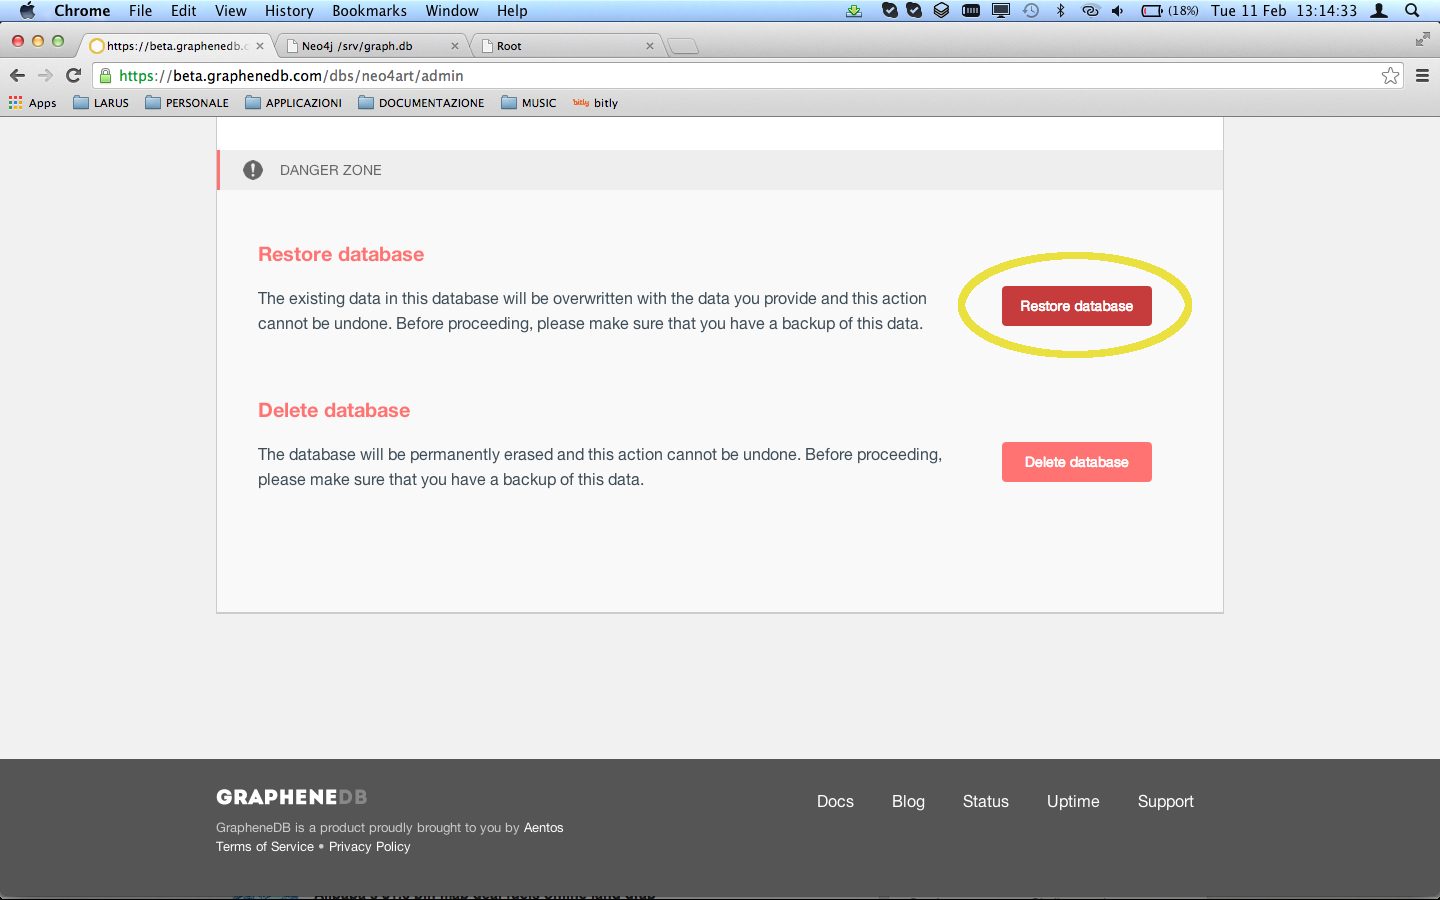Viewport: 1440px width, 900px height.
Task: Bookmark this page with the star icon
Action: [1390, 75]
